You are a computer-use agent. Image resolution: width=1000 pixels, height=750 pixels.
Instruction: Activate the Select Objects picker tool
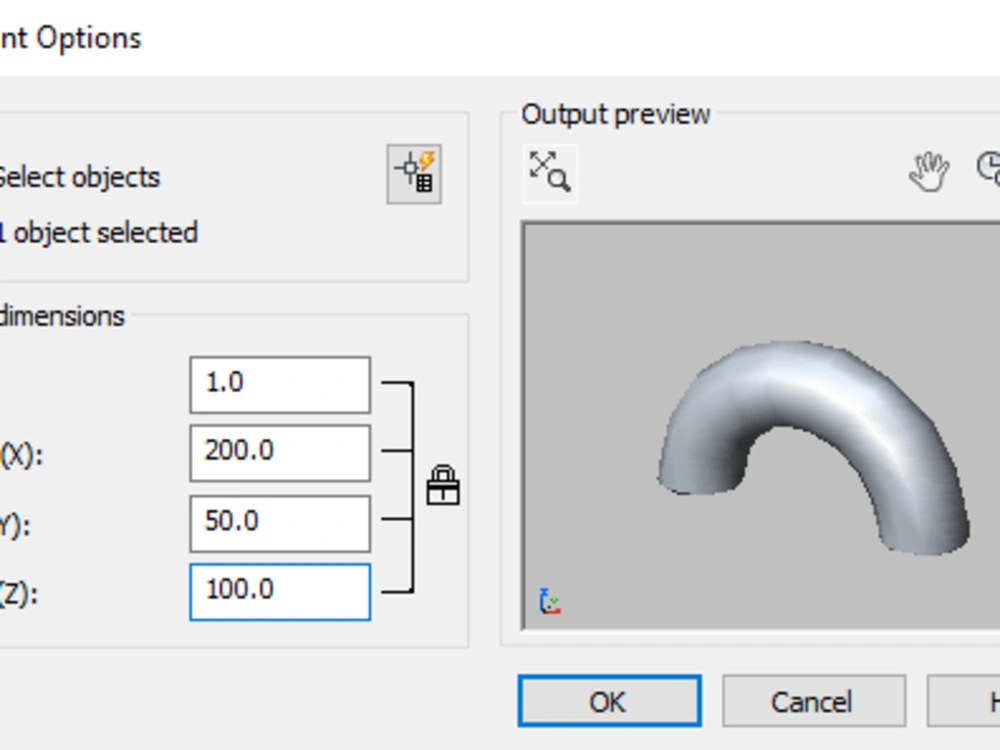coord(414,172)
